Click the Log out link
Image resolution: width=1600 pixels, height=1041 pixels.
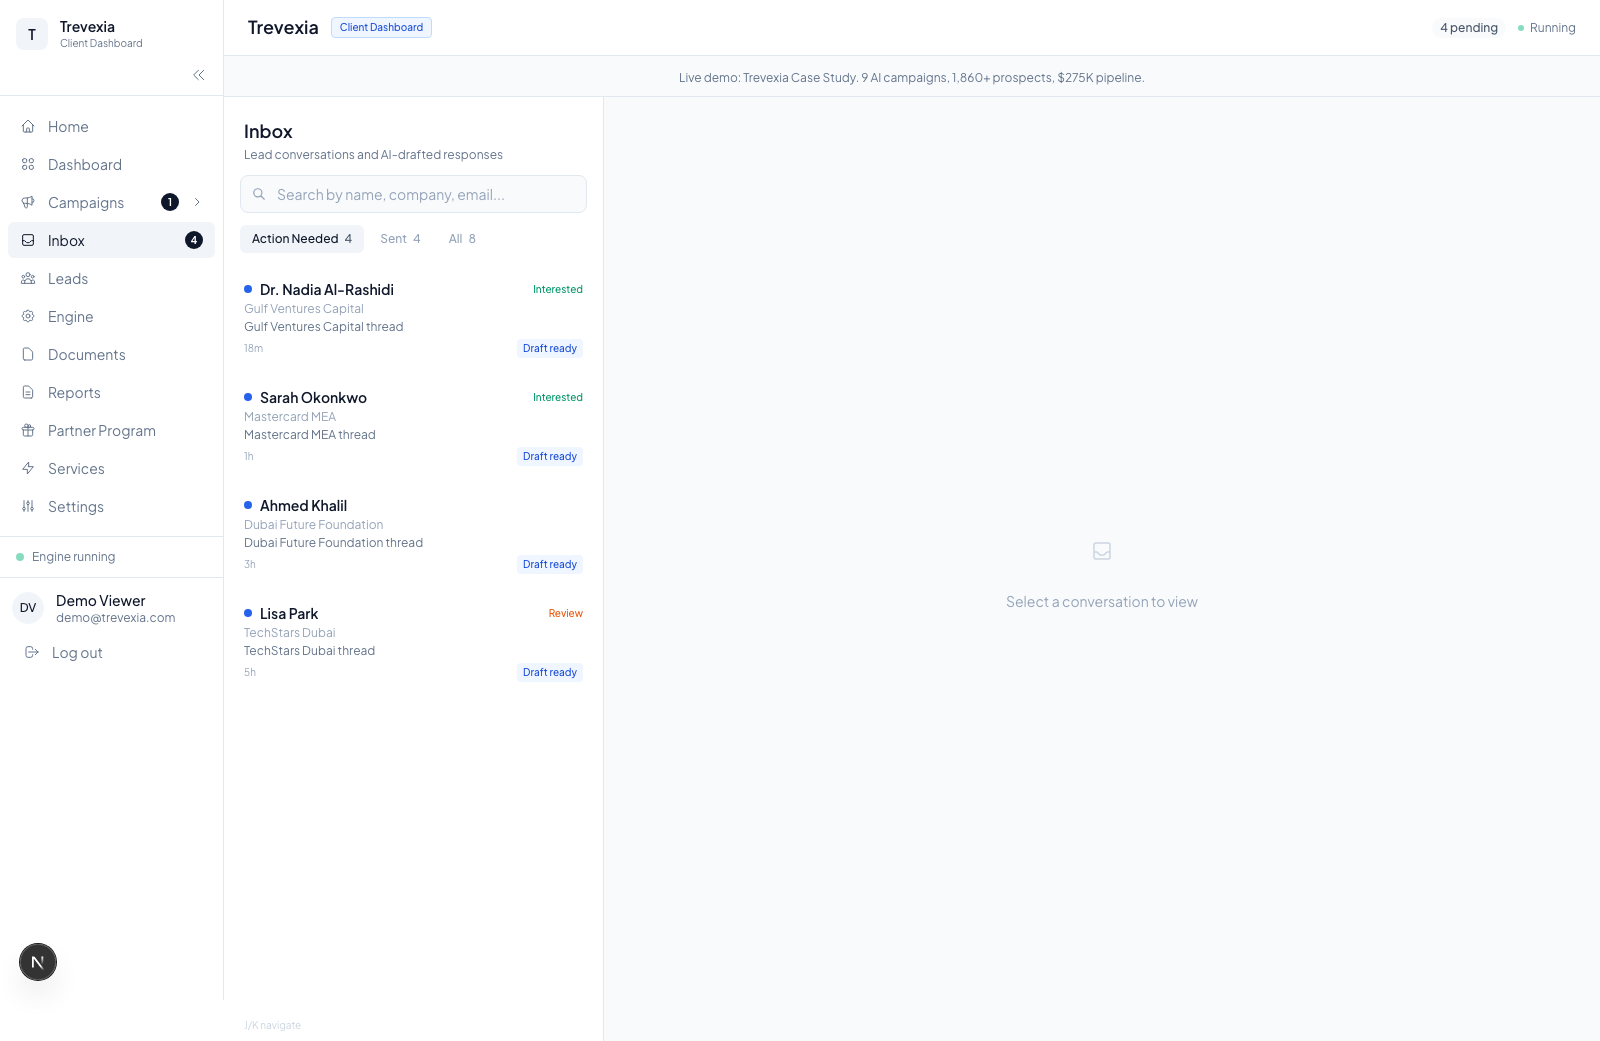pos(77,653)
